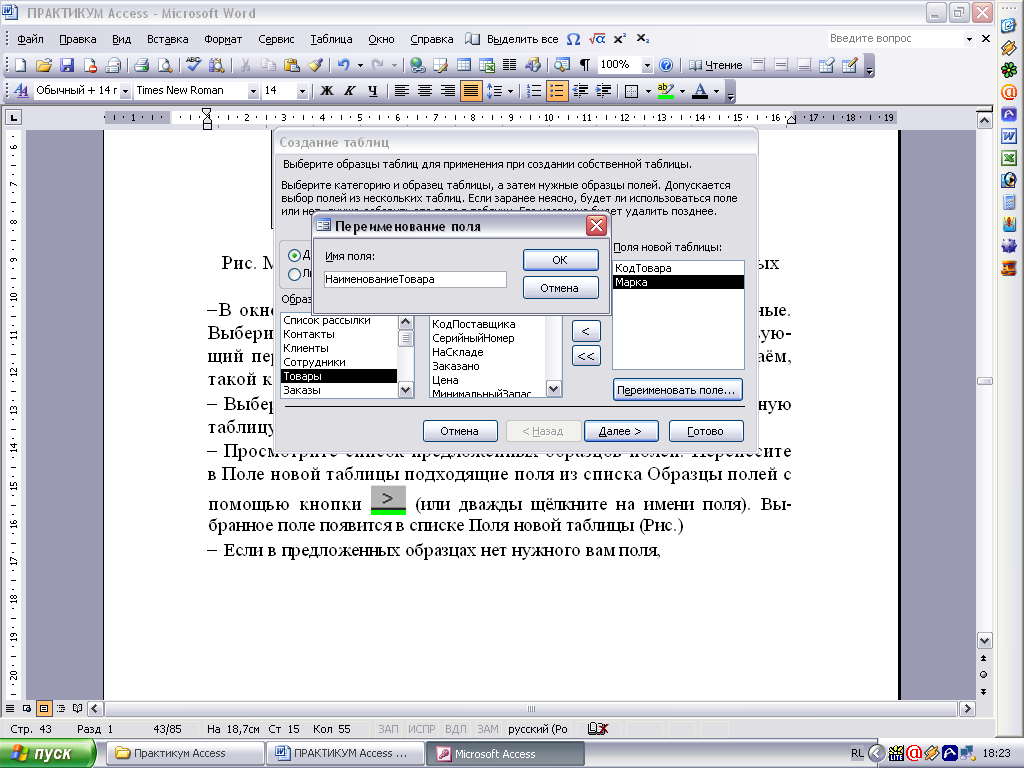Insert a symbol with the Omega icon
1024x768 pixels.
[573, 39]
